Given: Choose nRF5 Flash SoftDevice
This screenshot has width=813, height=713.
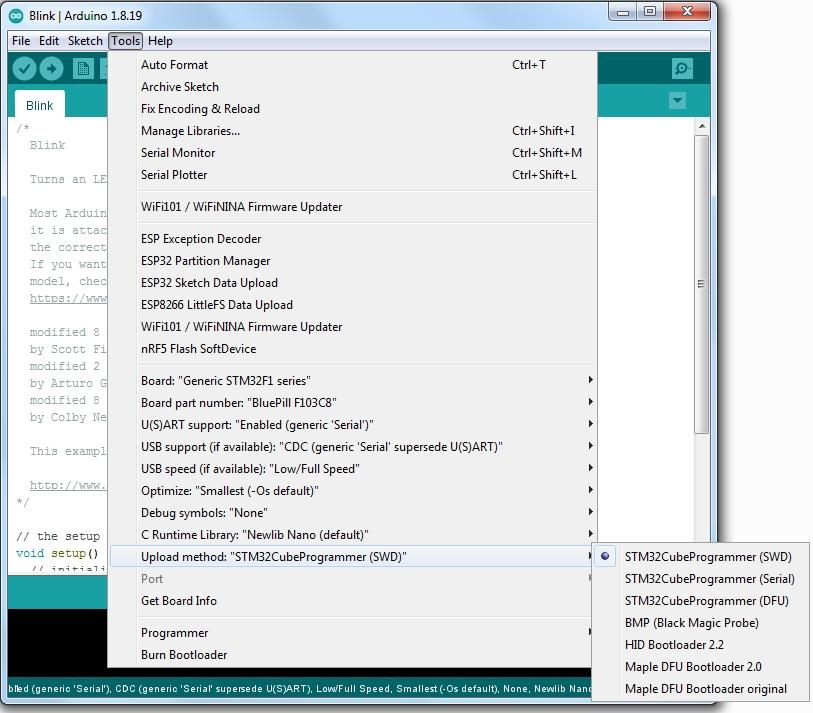Looking at the screenshot, I should pos(353,349).
